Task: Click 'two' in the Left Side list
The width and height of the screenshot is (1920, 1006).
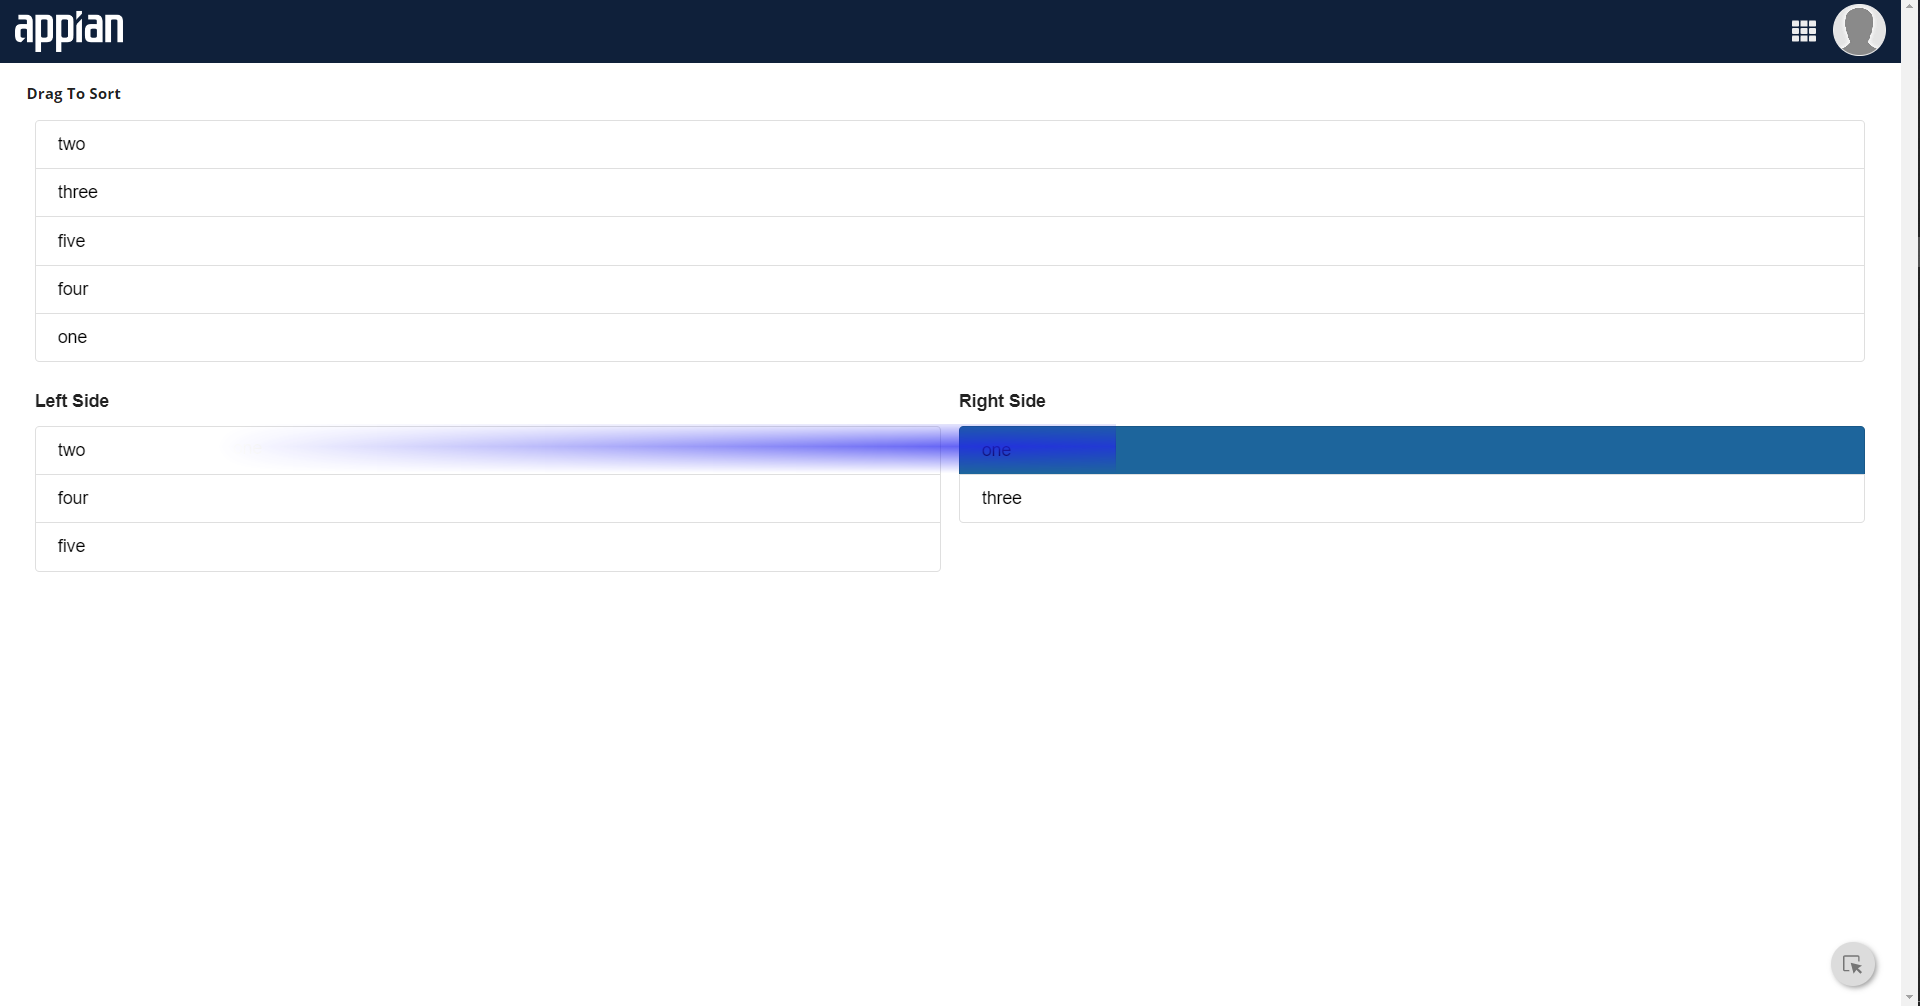Action: coord(72,450)
